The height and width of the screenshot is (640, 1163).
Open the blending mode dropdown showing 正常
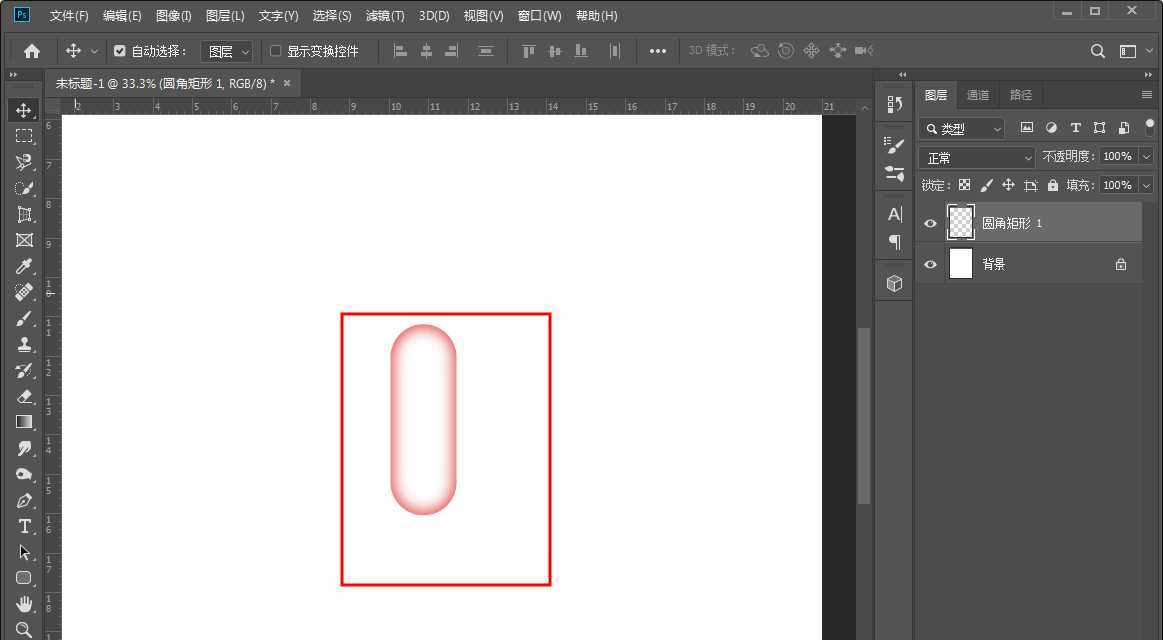(x=975, y=157)
